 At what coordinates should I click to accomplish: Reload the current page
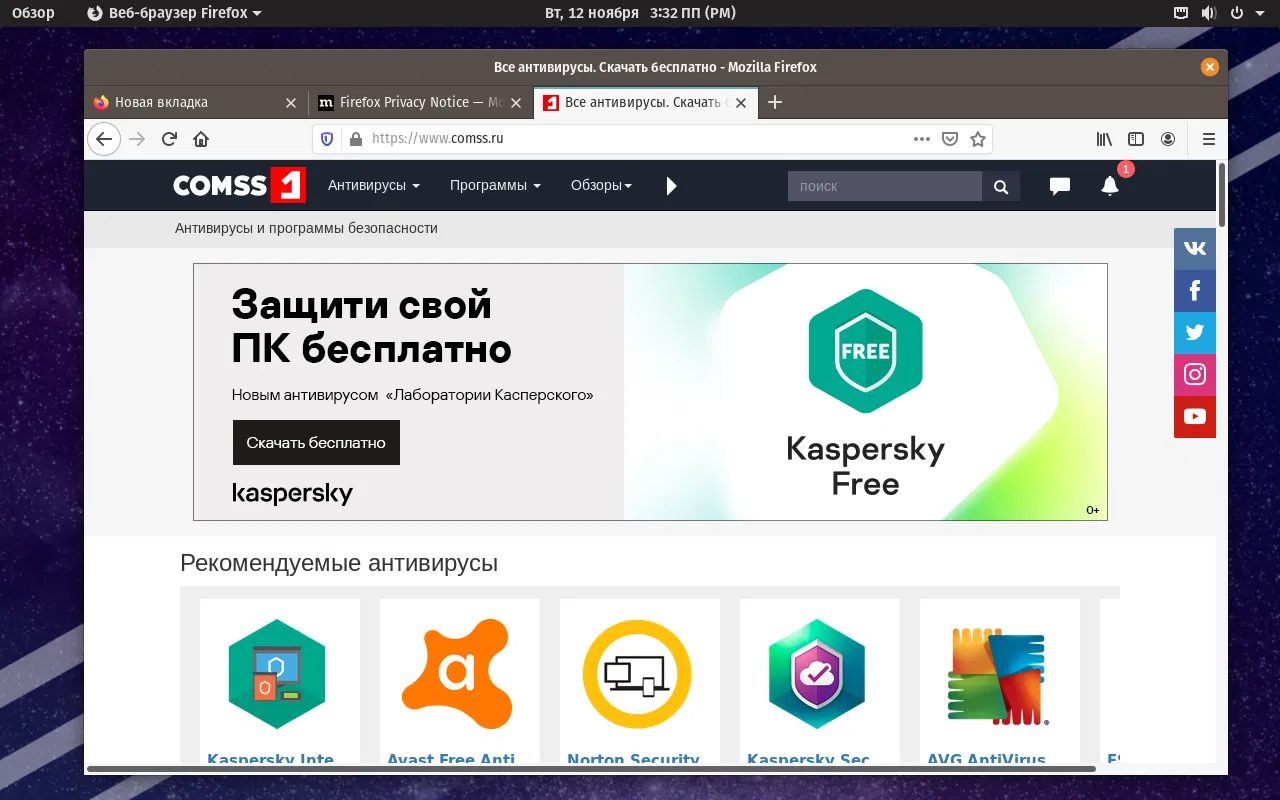pyautogui.click(x=169, y=139)
